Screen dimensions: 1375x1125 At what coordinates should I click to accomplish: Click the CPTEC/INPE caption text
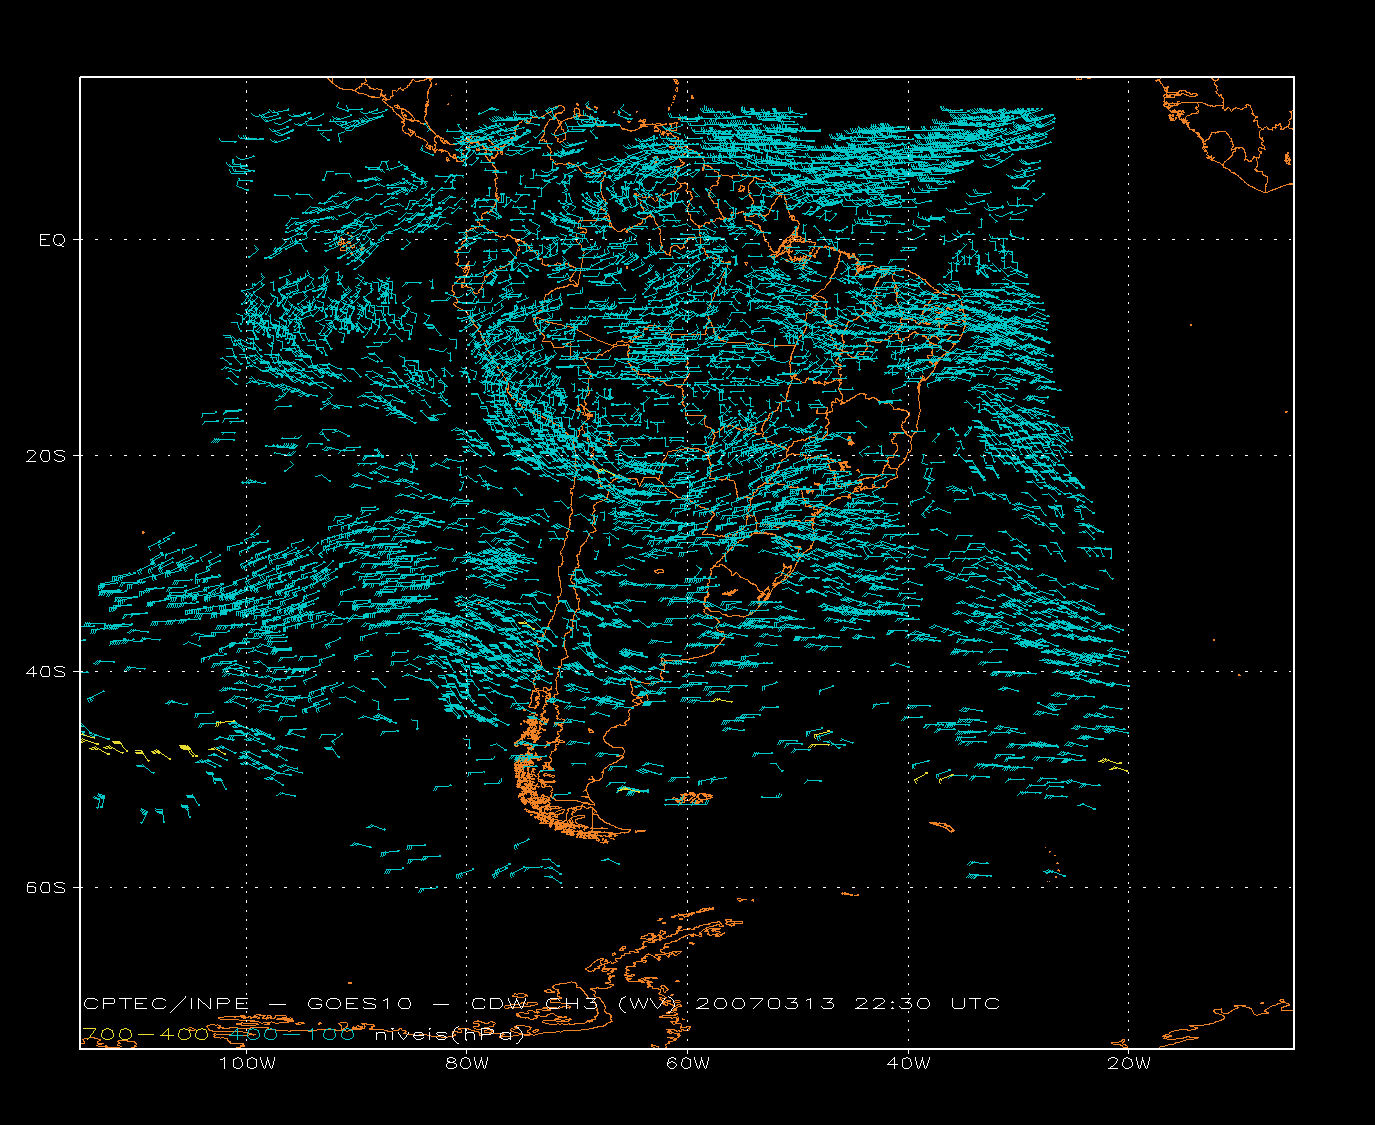coord(166,1004)
